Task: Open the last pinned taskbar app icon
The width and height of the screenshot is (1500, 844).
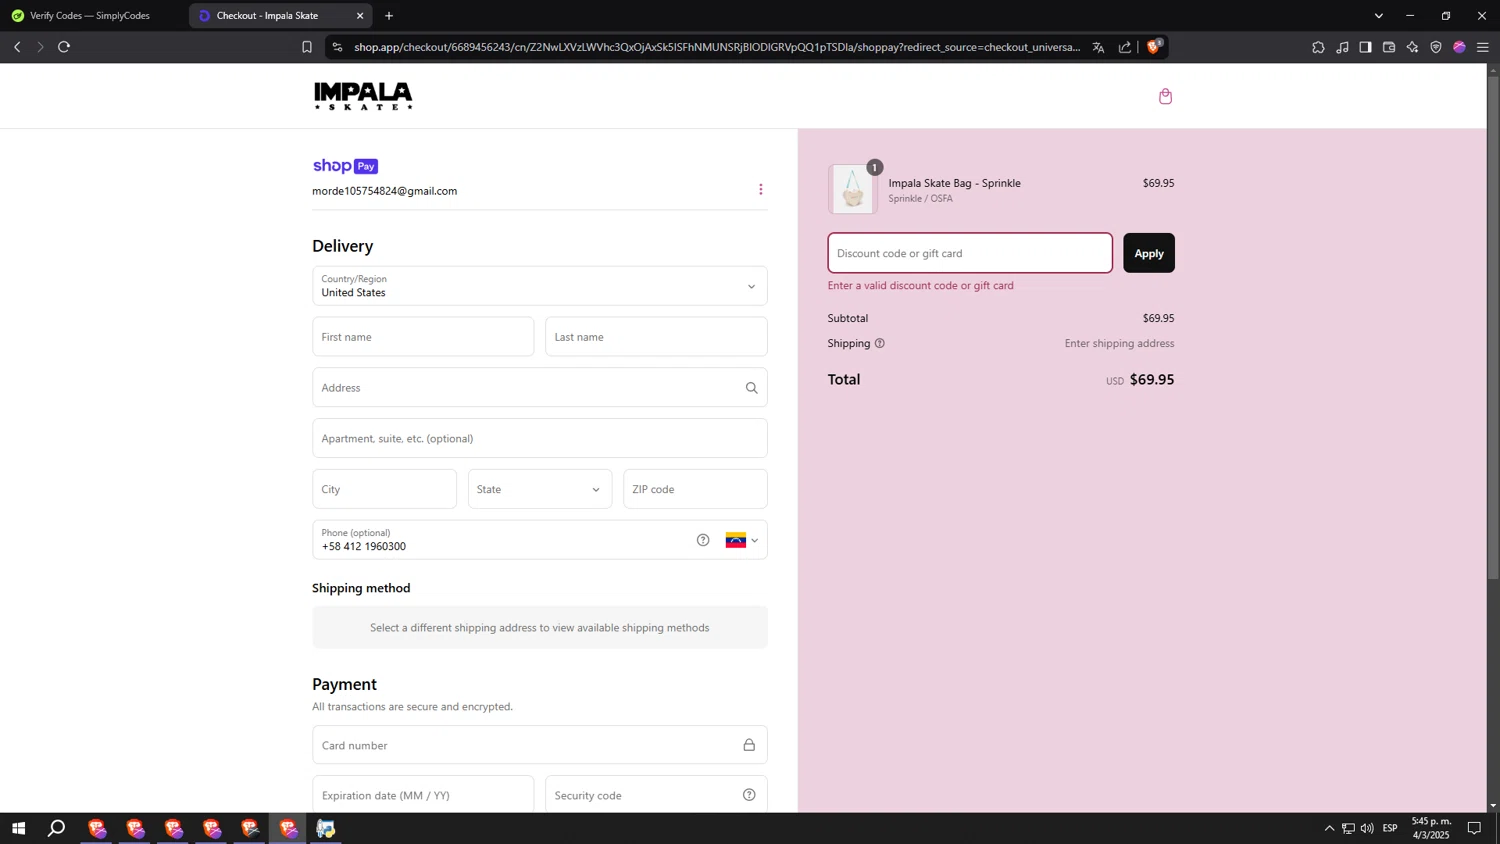Action: tap(326, 828)
